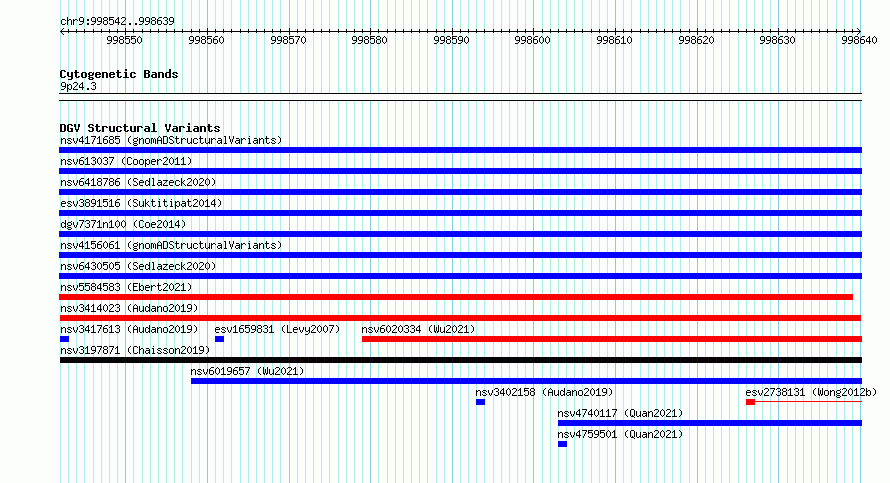
Task: Select the esv3891516 blue feature bar
Action: pyautogui.click(x=460, y=213)
